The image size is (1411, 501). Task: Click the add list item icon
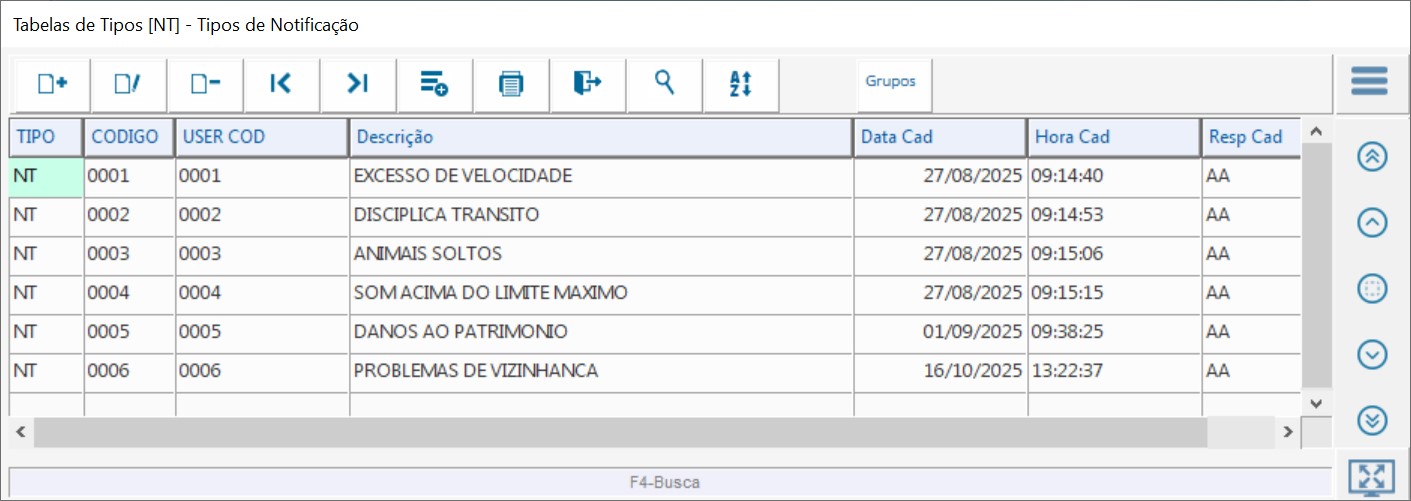coord(434,84)
